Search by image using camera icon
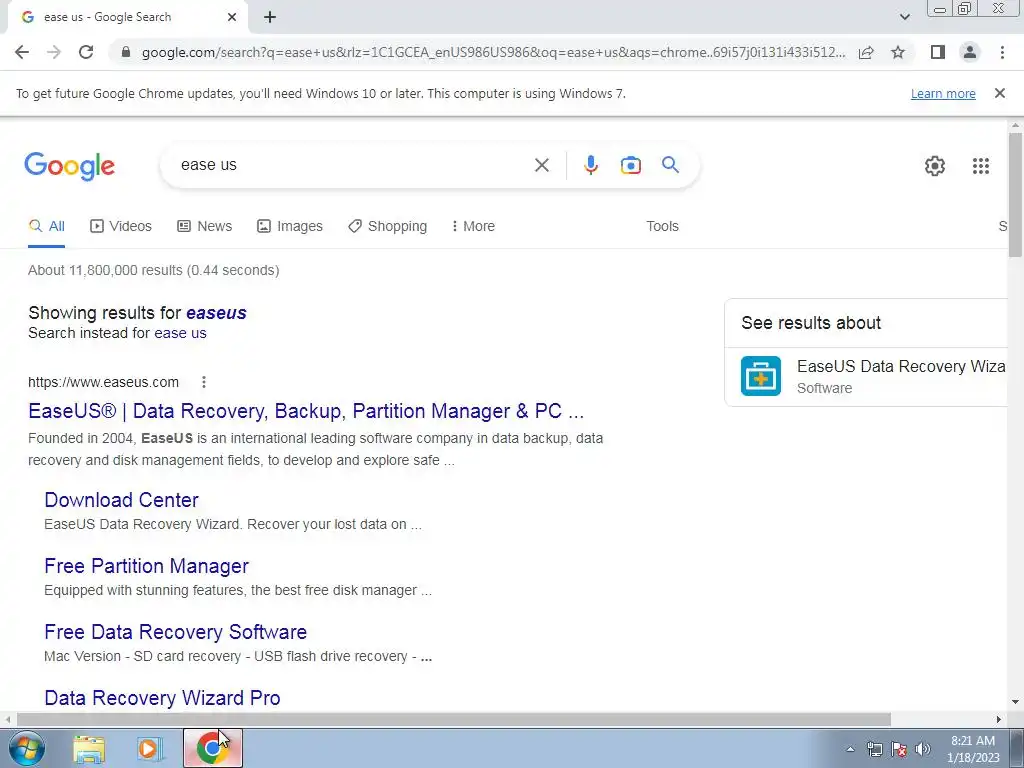The image size is (1024, 768). point(630,165)
